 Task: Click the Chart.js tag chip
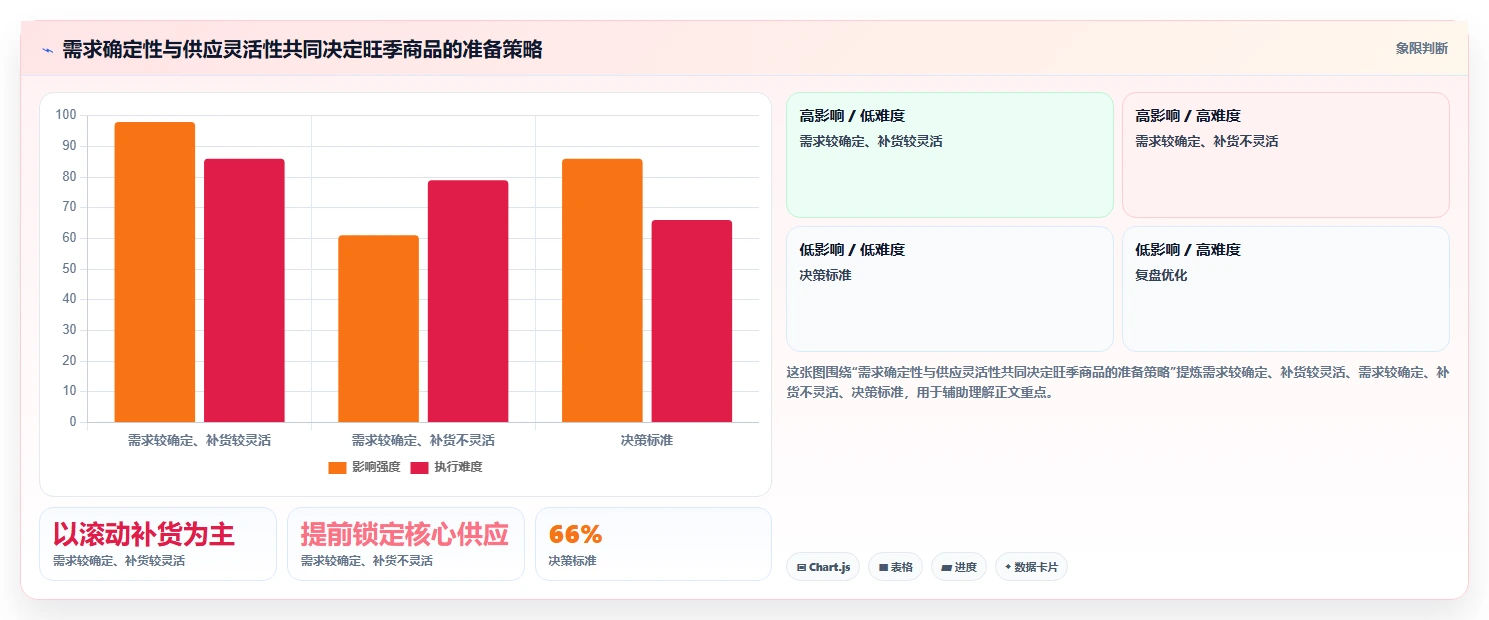[823, 567]
